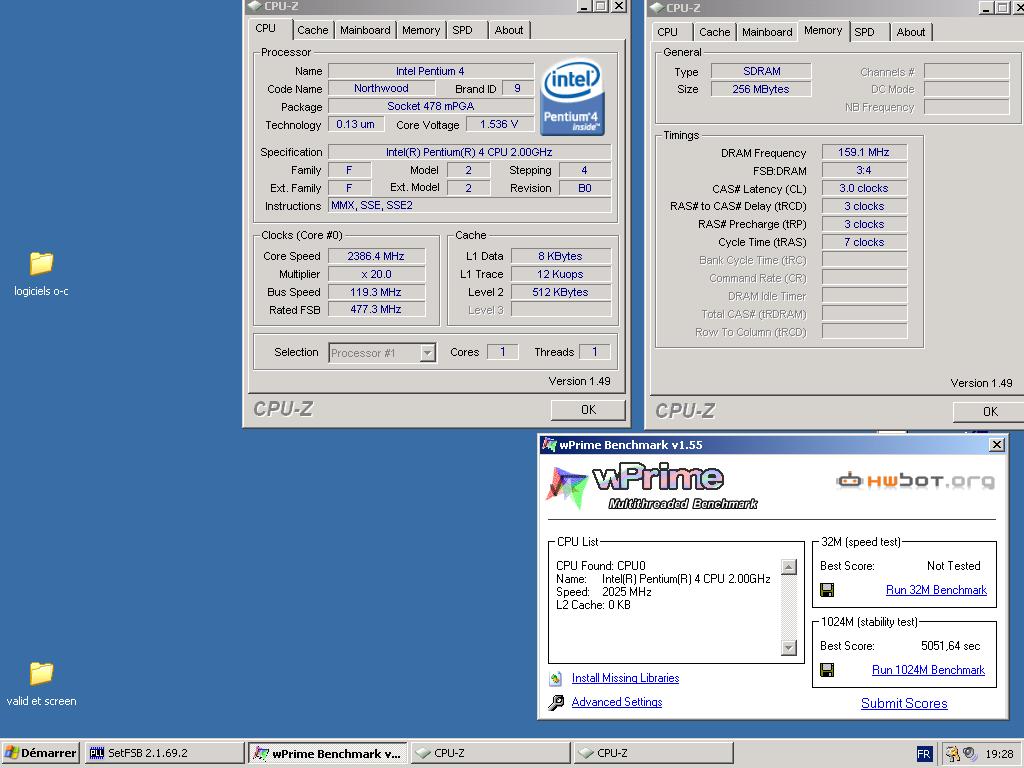Viewport: 1024px width, 768px height.
Task: Open Memory tab in left CPU-Z window
Action: (421, 30)
